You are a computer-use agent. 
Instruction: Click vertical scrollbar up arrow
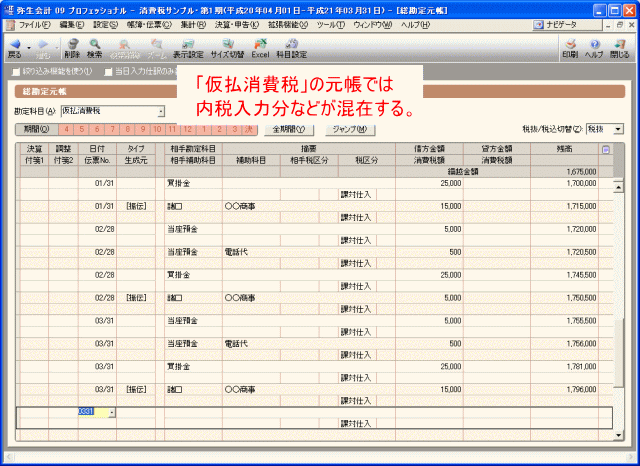[618, 187]
